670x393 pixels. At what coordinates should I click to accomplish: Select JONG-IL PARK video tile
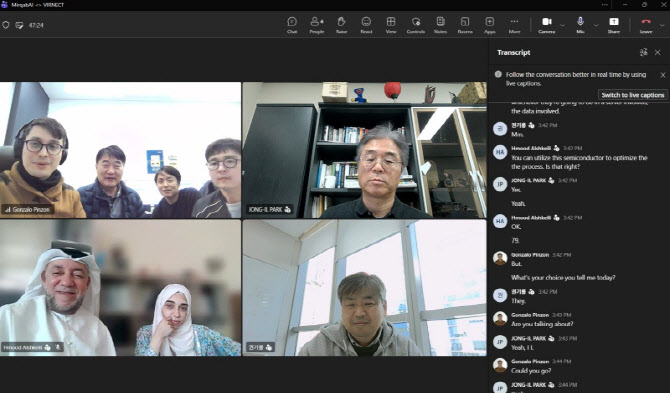pyautogui.click(x=364, y=150)
